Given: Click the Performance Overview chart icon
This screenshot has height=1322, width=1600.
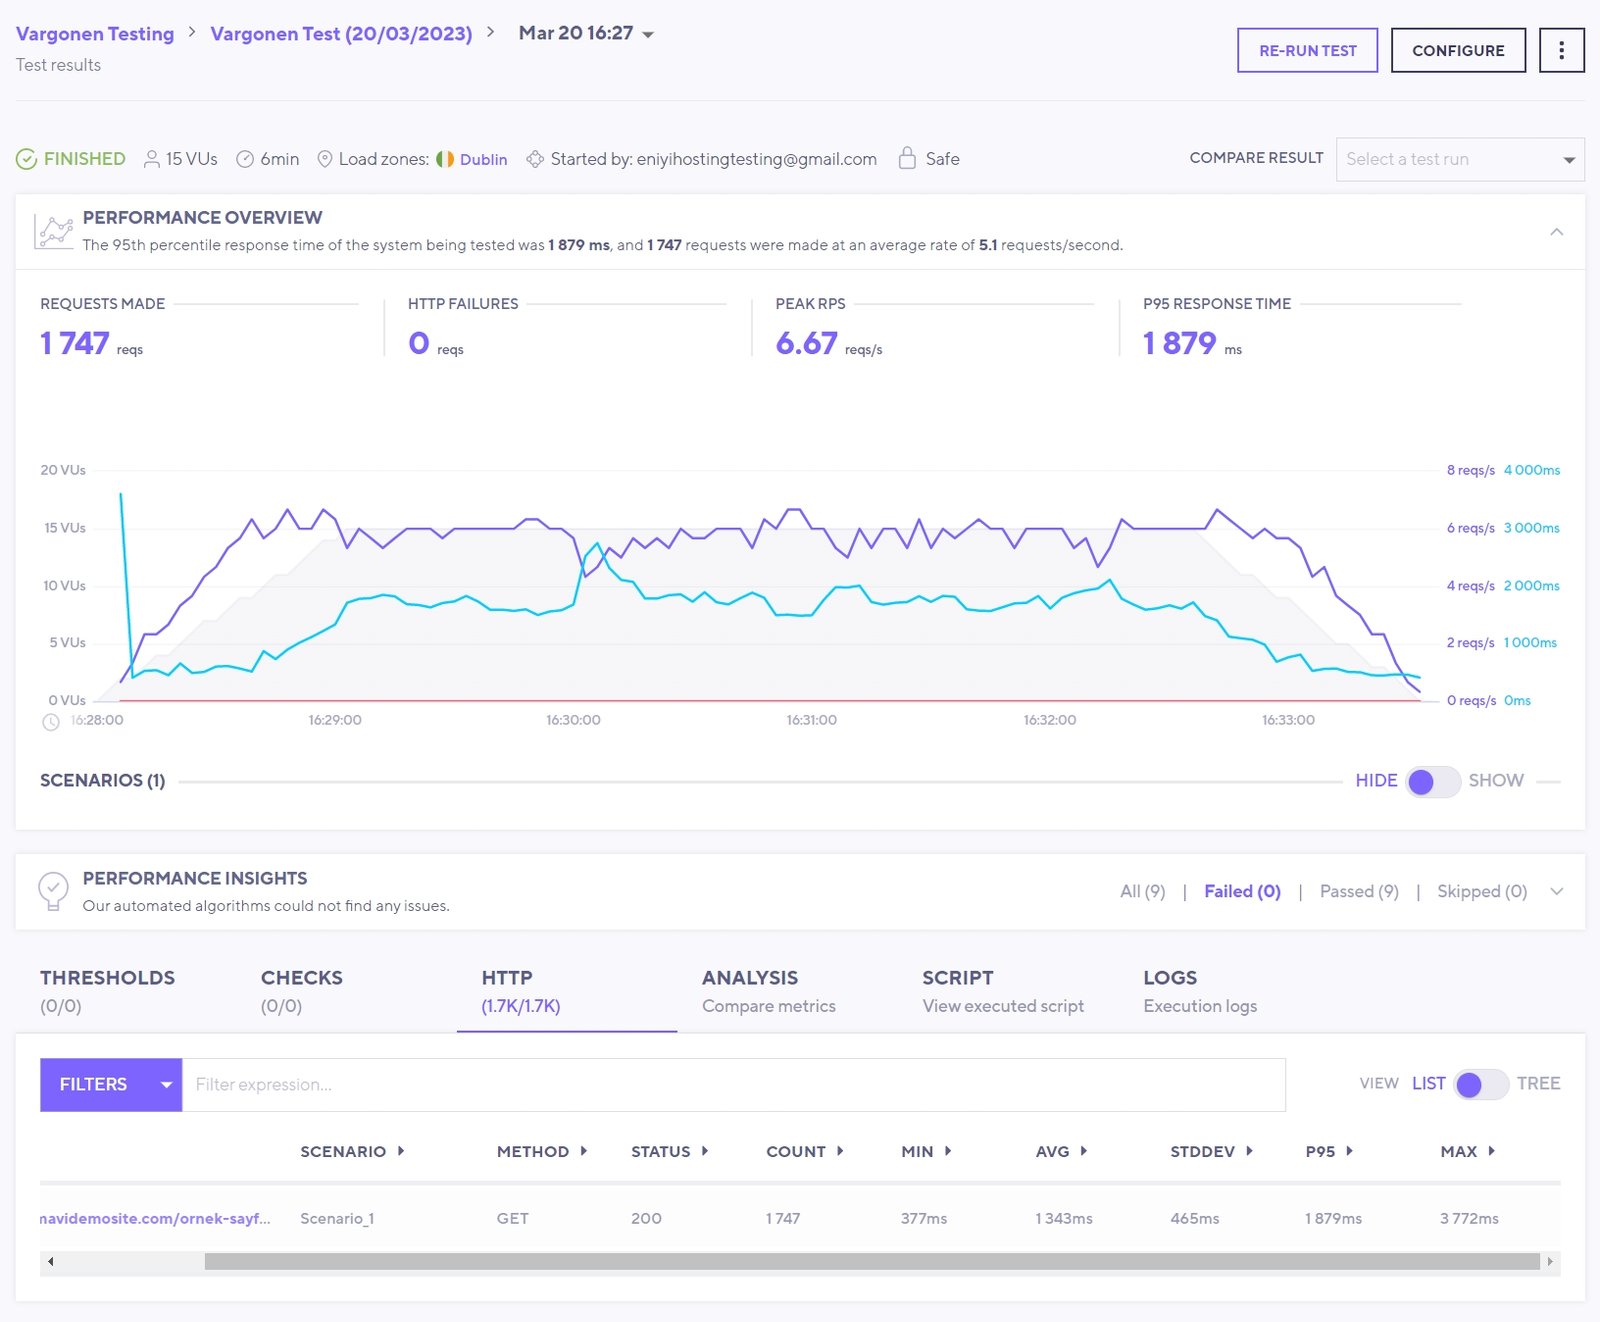Looking at the screenshot, I should [x=54, y=231].
